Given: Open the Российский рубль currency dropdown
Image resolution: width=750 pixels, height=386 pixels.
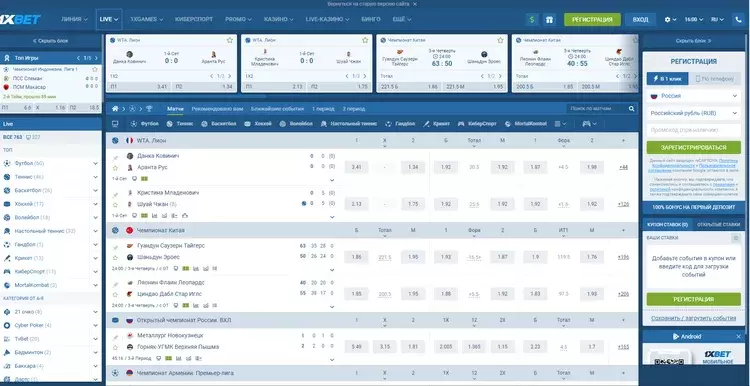Looking at the screenshot, I should pyautogui.click(x=694, y=113).
